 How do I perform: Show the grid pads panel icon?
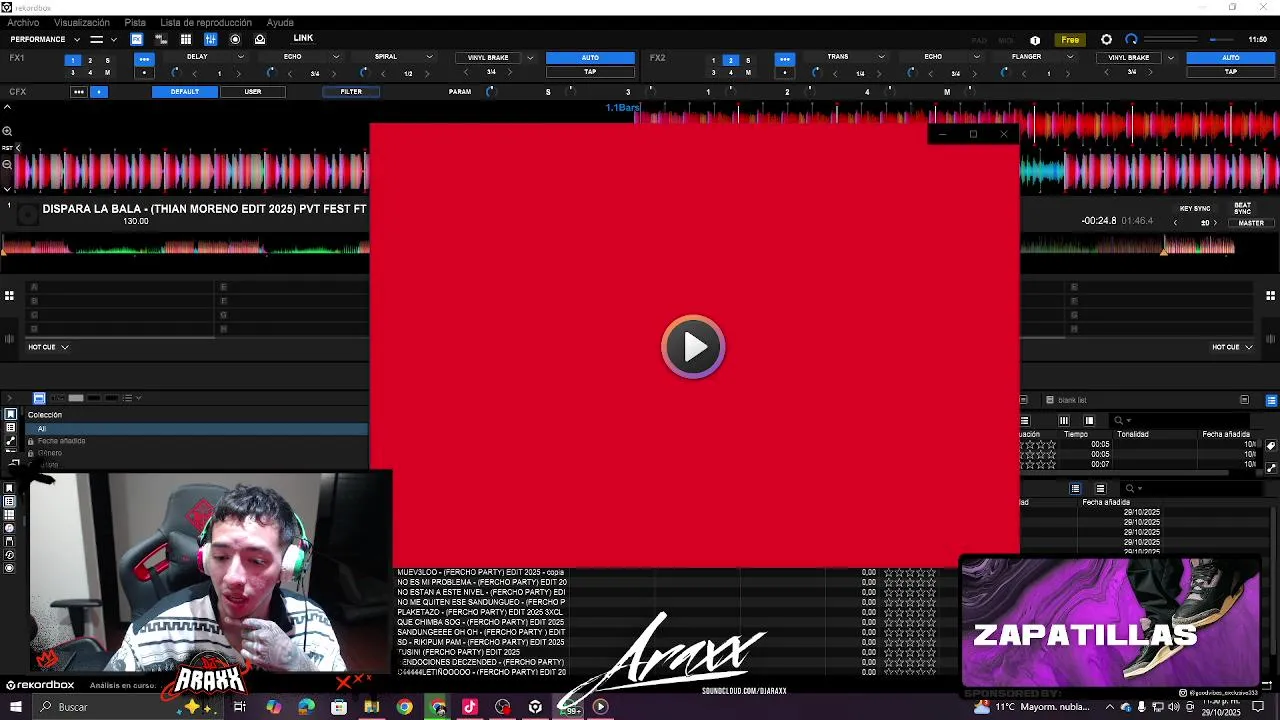(186, 39)
